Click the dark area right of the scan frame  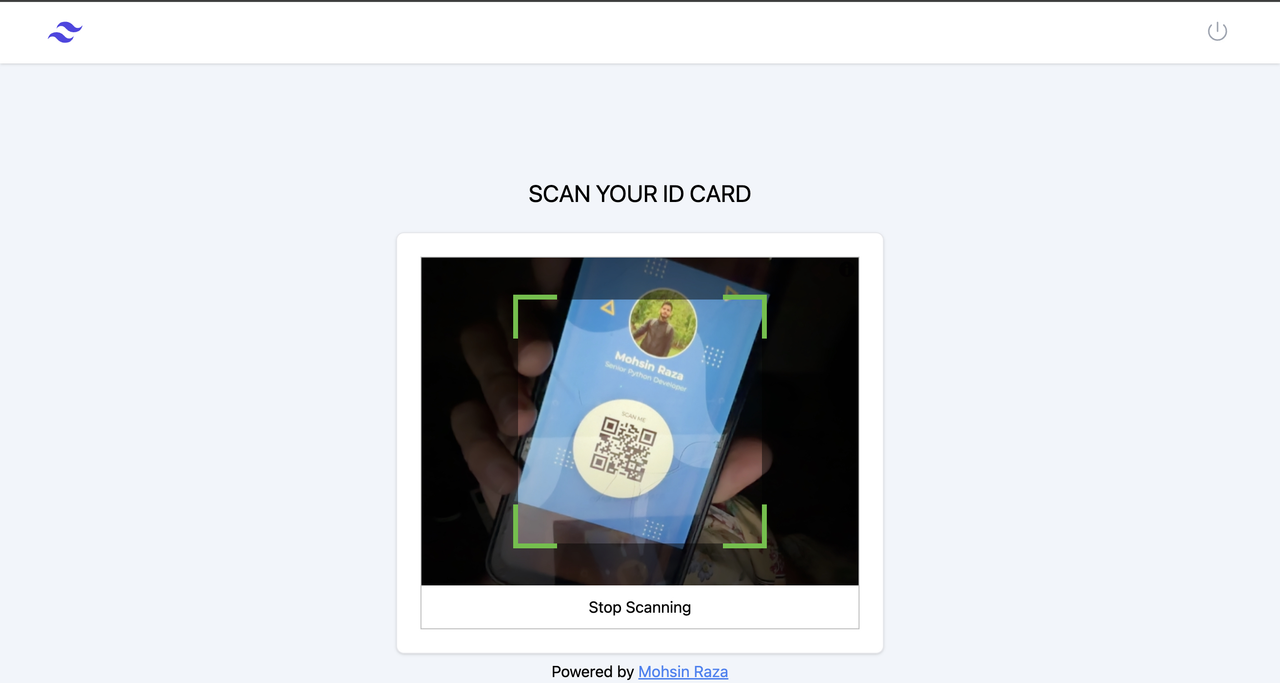coord(813,421)
